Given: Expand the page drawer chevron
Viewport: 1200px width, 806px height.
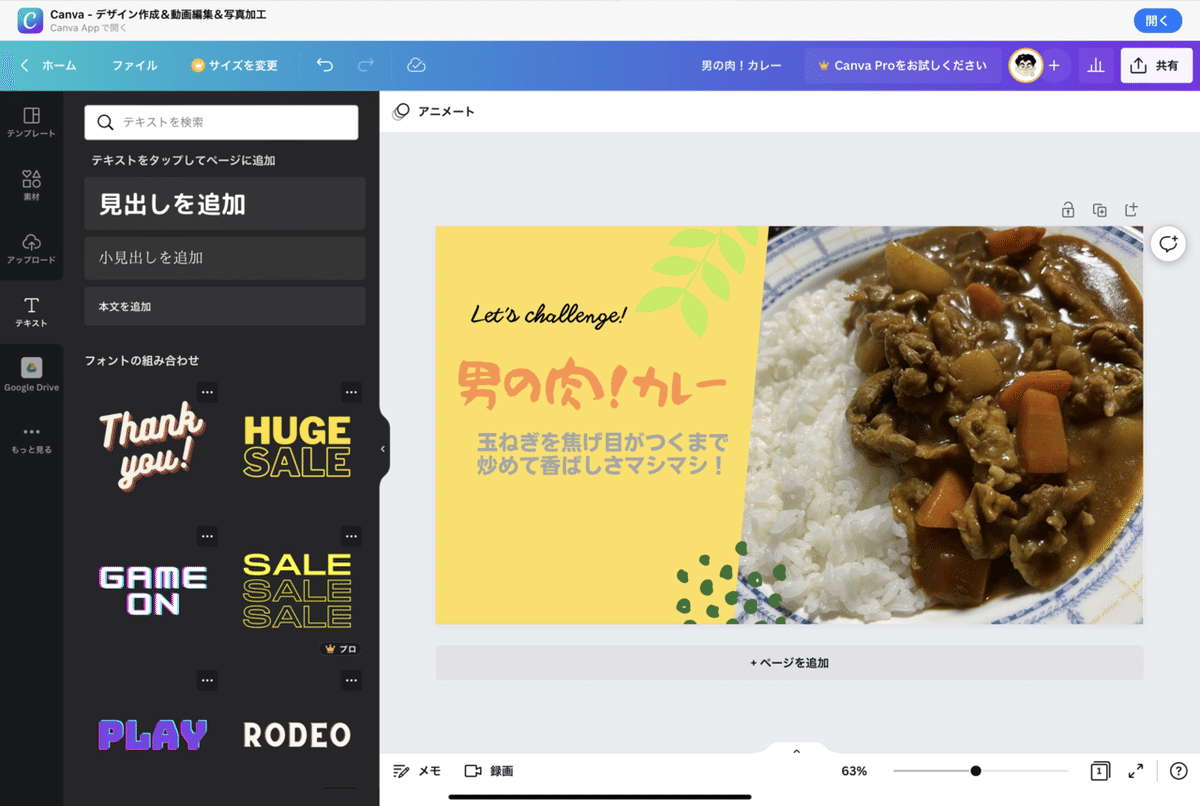Looking at the screenshot, I should point(797,751).
